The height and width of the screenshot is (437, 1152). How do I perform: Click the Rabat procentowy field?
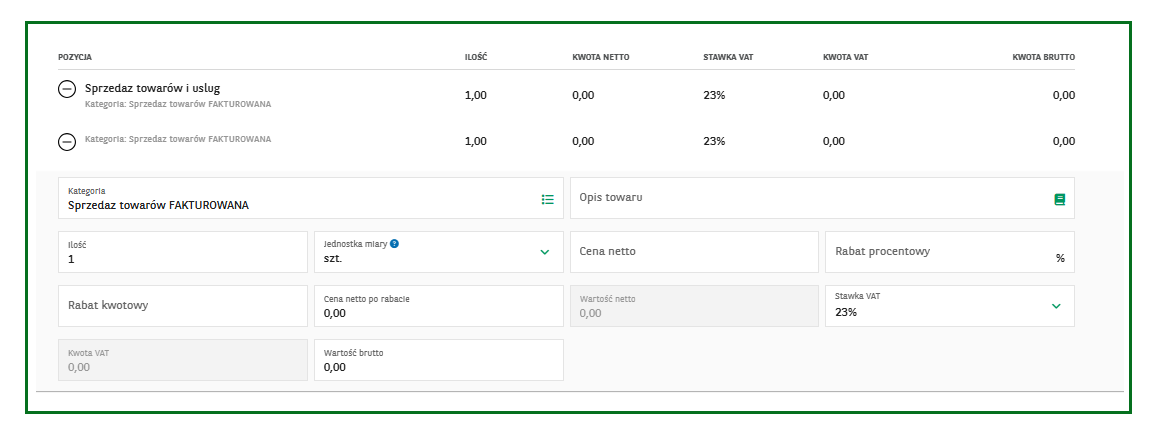pyautogui.click(x=950, y=252)
